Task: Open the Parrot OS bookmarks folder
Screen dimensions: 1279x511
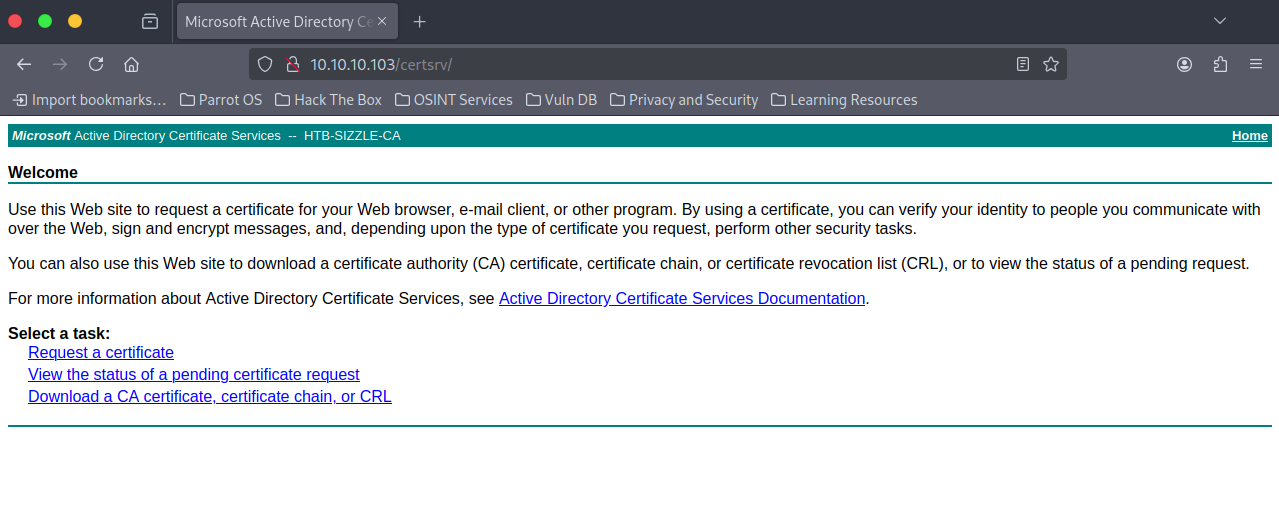Action: pyautogui.click(x=221, y=100)
